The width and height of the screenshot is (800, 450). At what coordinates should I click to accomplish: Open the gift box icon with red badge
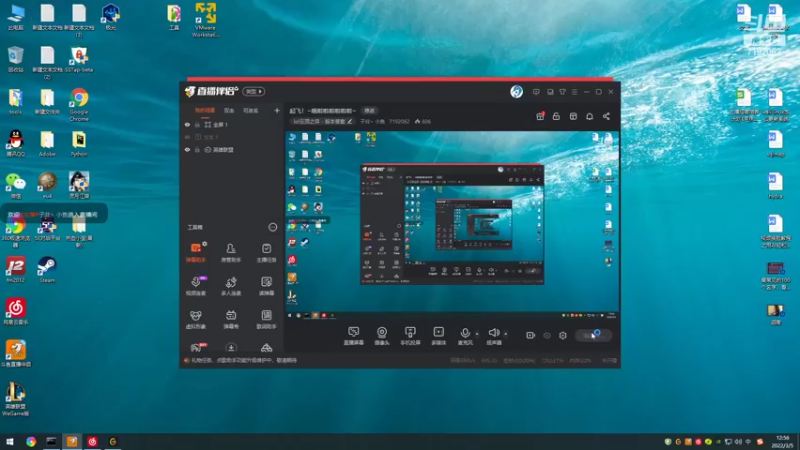point(540,116)
